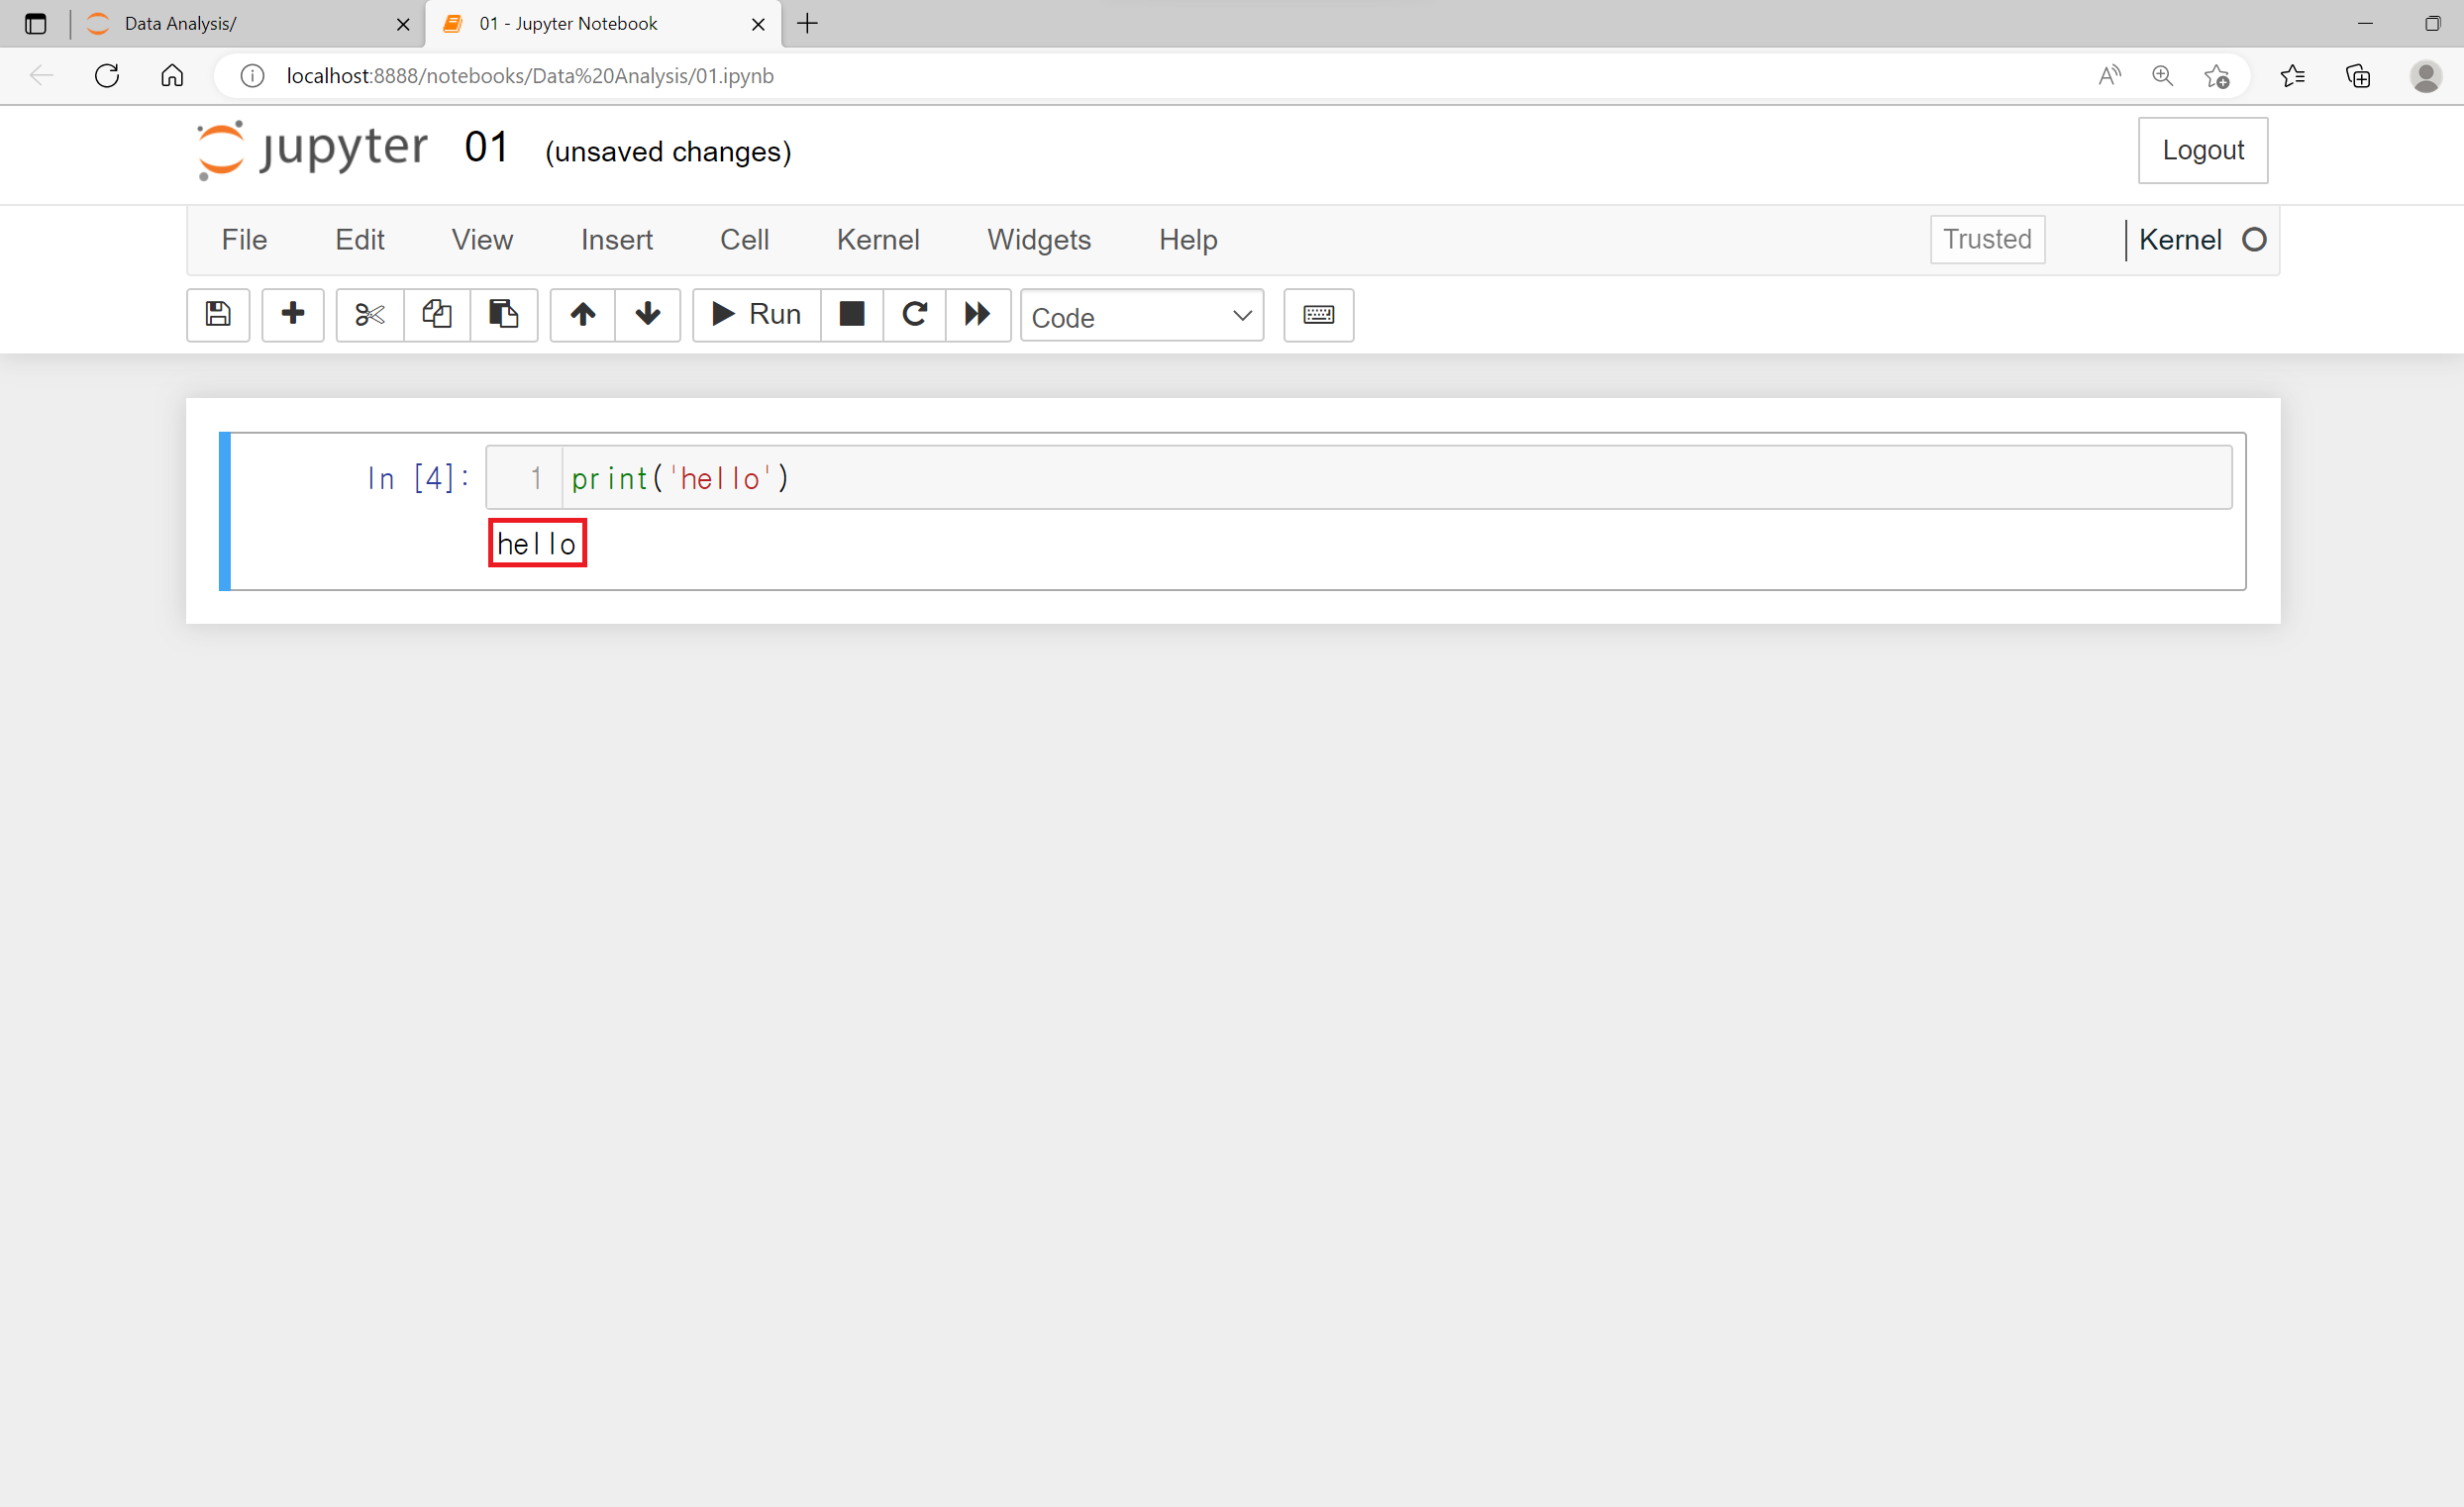
Task: Restart kernel and rerun all cells icon
Action: pyautogui.click(x=978, y=315)
